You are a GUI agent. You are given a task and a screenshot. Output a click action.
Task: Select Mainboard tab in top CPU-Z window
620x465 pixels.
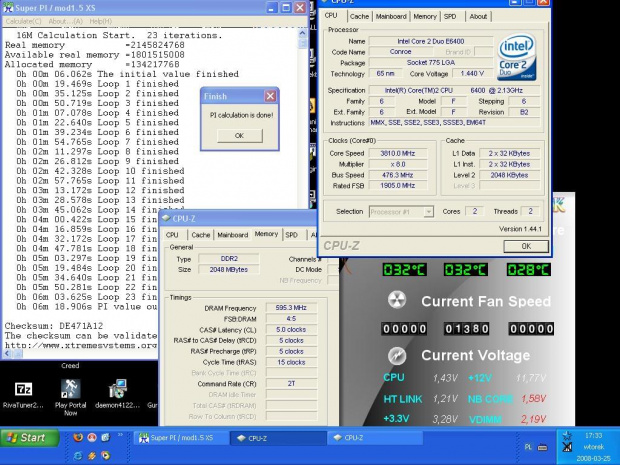[x=391, y=16]
